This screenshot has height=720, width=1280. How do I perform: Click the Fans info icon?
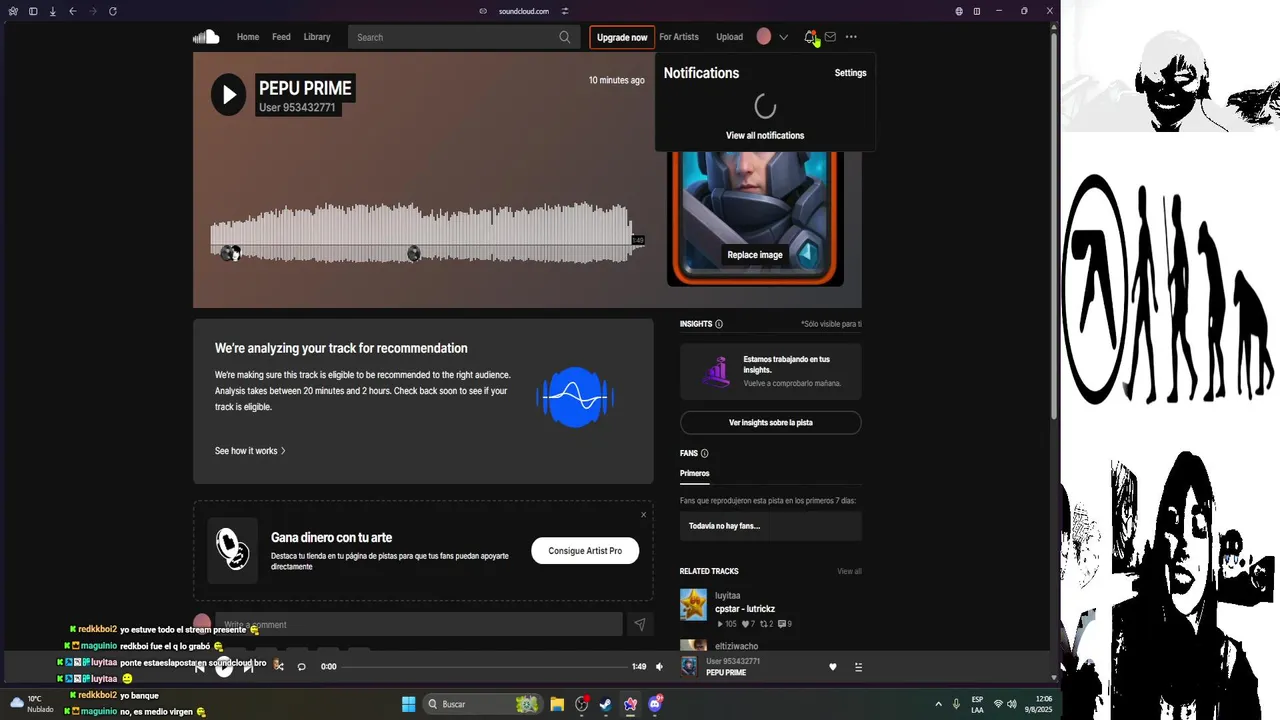[705, 453]
